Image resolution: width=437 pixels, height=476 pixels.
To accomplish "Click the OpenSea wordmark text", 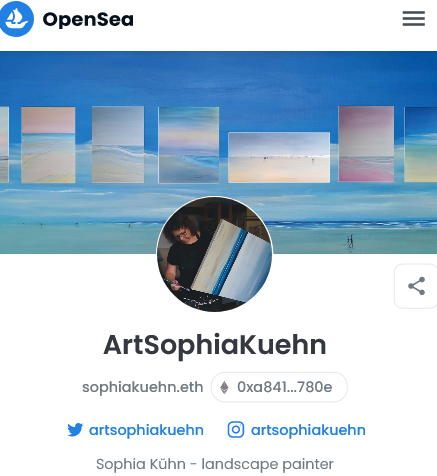I will pyautogui.click(x=88, y=19).
